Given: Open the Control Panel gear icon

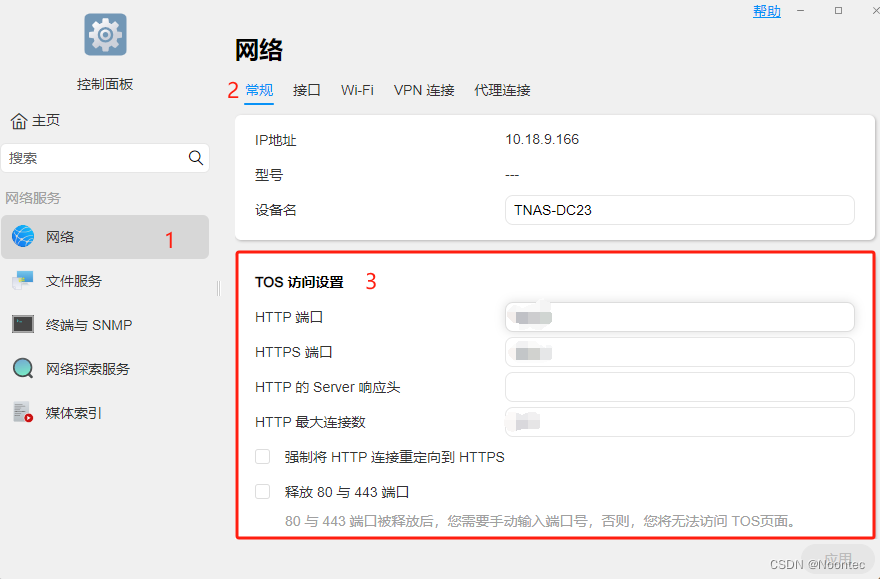Looking at the screenshot, I should pyautogui.click(x=105, y=35).
